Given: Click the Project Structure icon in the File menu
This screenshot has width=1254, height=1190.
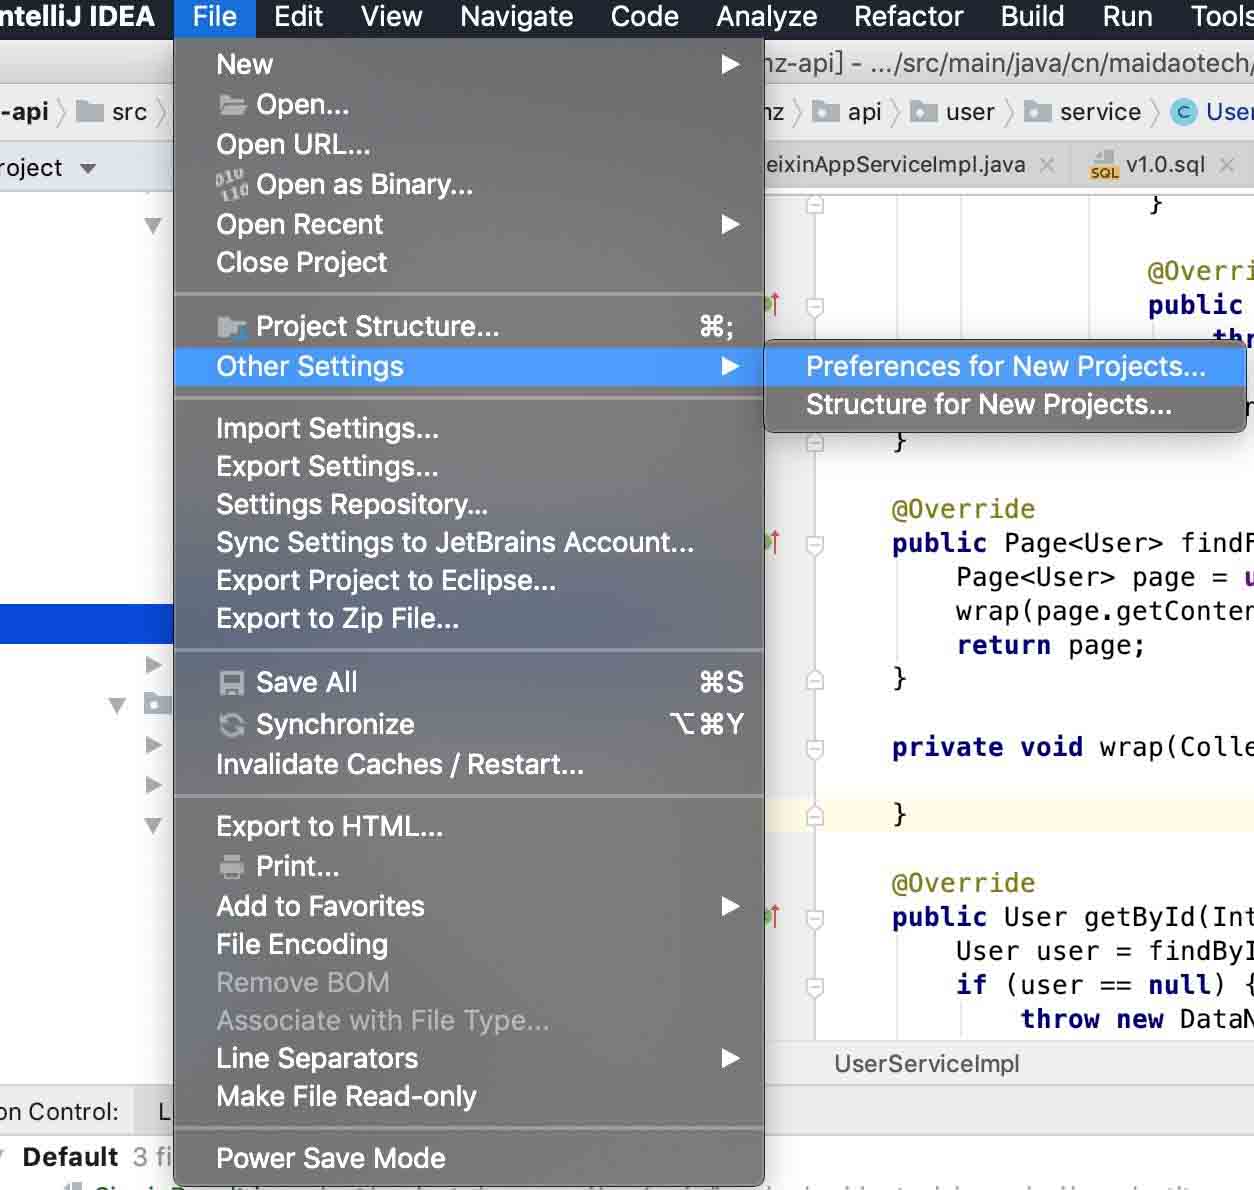Looking at the screenshot, I should 232,327.
